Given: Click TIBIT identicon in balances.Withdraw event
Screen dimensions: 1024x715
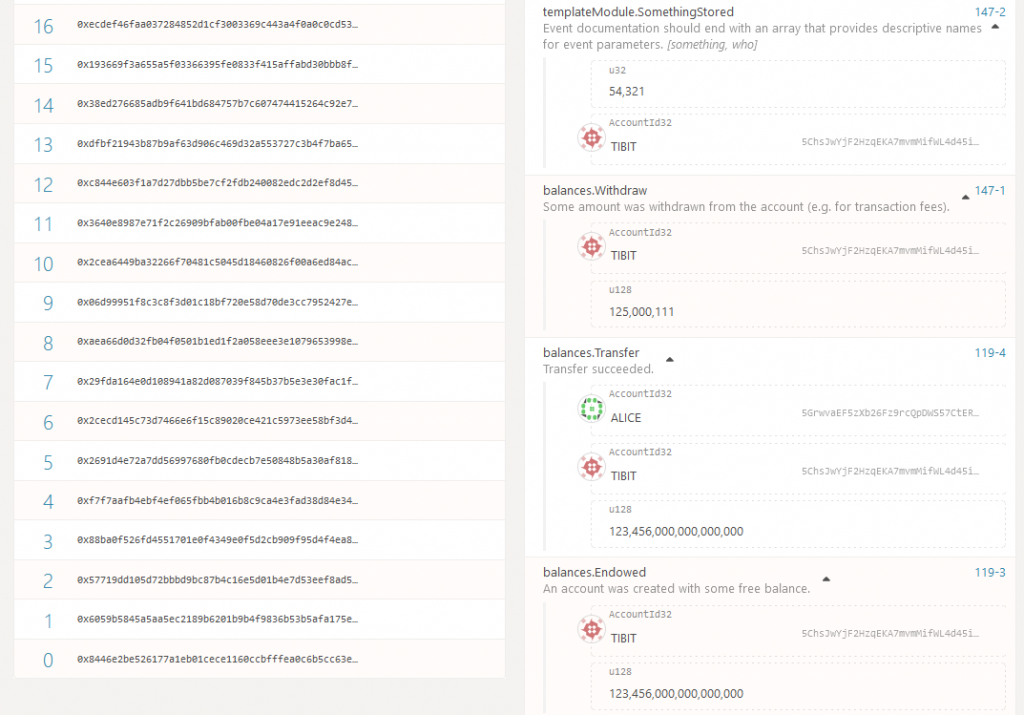Looking at the screenshot, I should (x=591, y=247).
